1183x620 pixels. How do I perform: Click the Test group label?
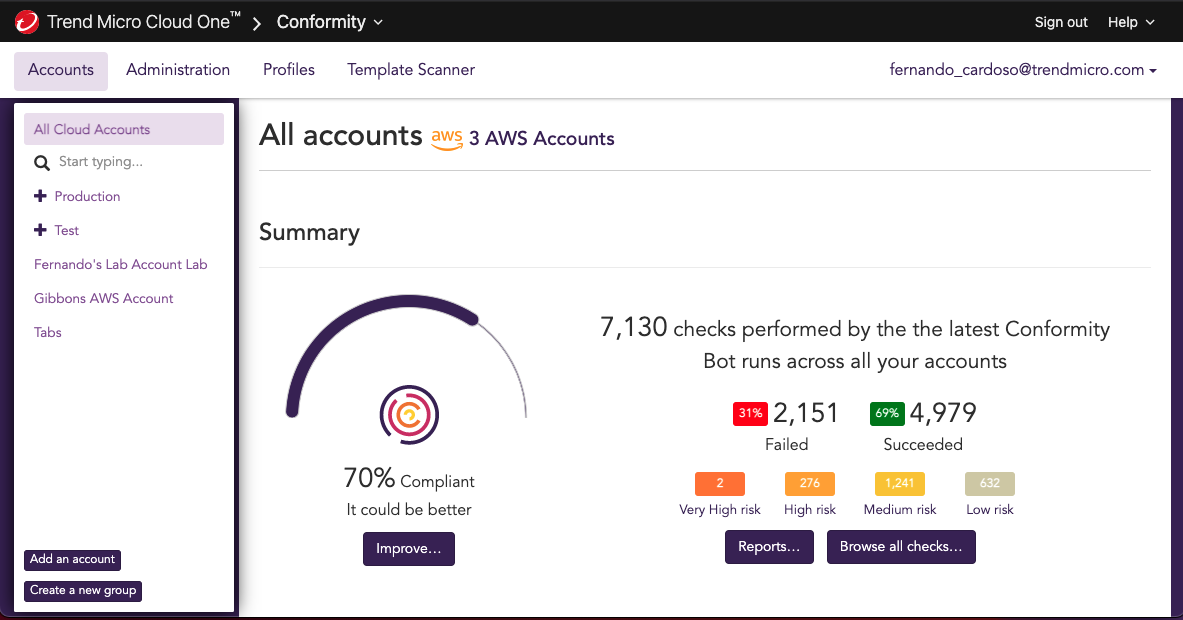(x=66, y=230)
